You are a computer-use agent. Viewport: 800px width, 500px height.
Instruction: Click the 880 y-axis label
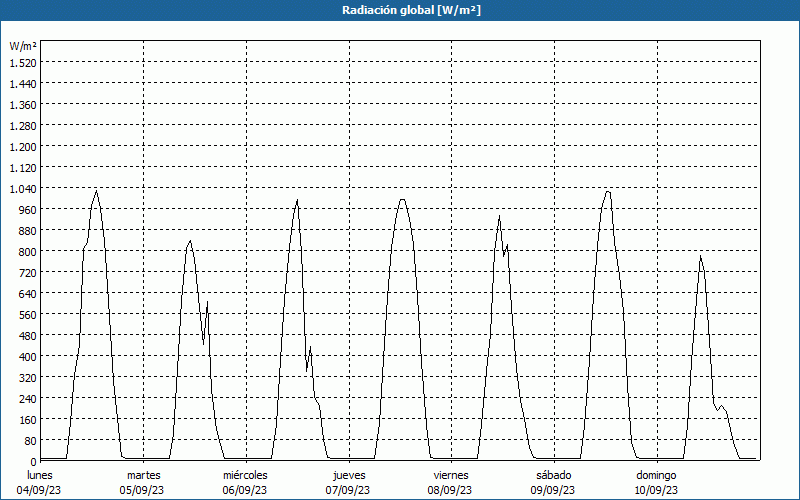pos(28,231)
